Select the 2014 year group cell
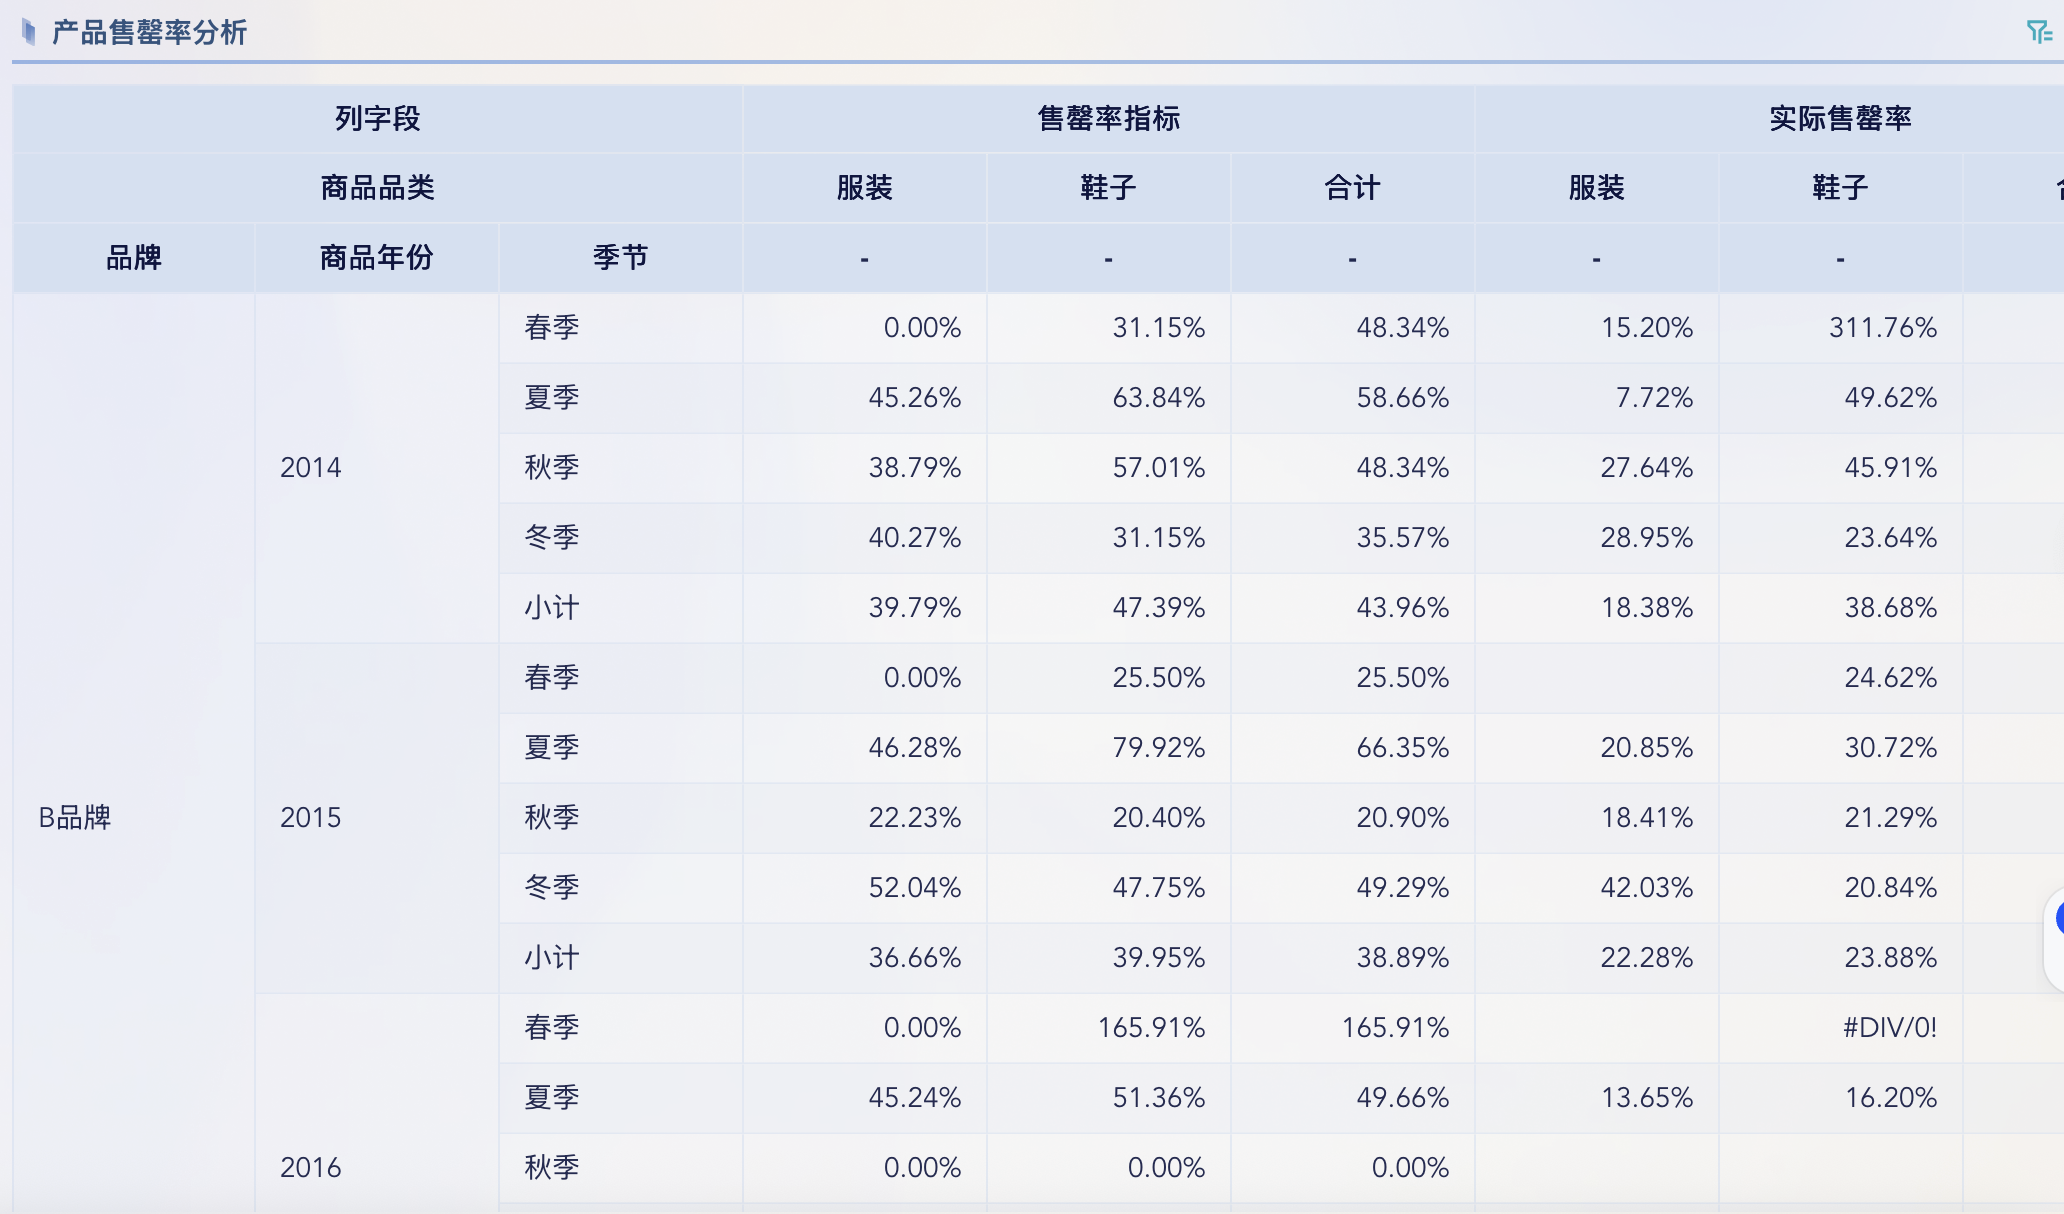2064x1214 pixels. coord(310,467)
